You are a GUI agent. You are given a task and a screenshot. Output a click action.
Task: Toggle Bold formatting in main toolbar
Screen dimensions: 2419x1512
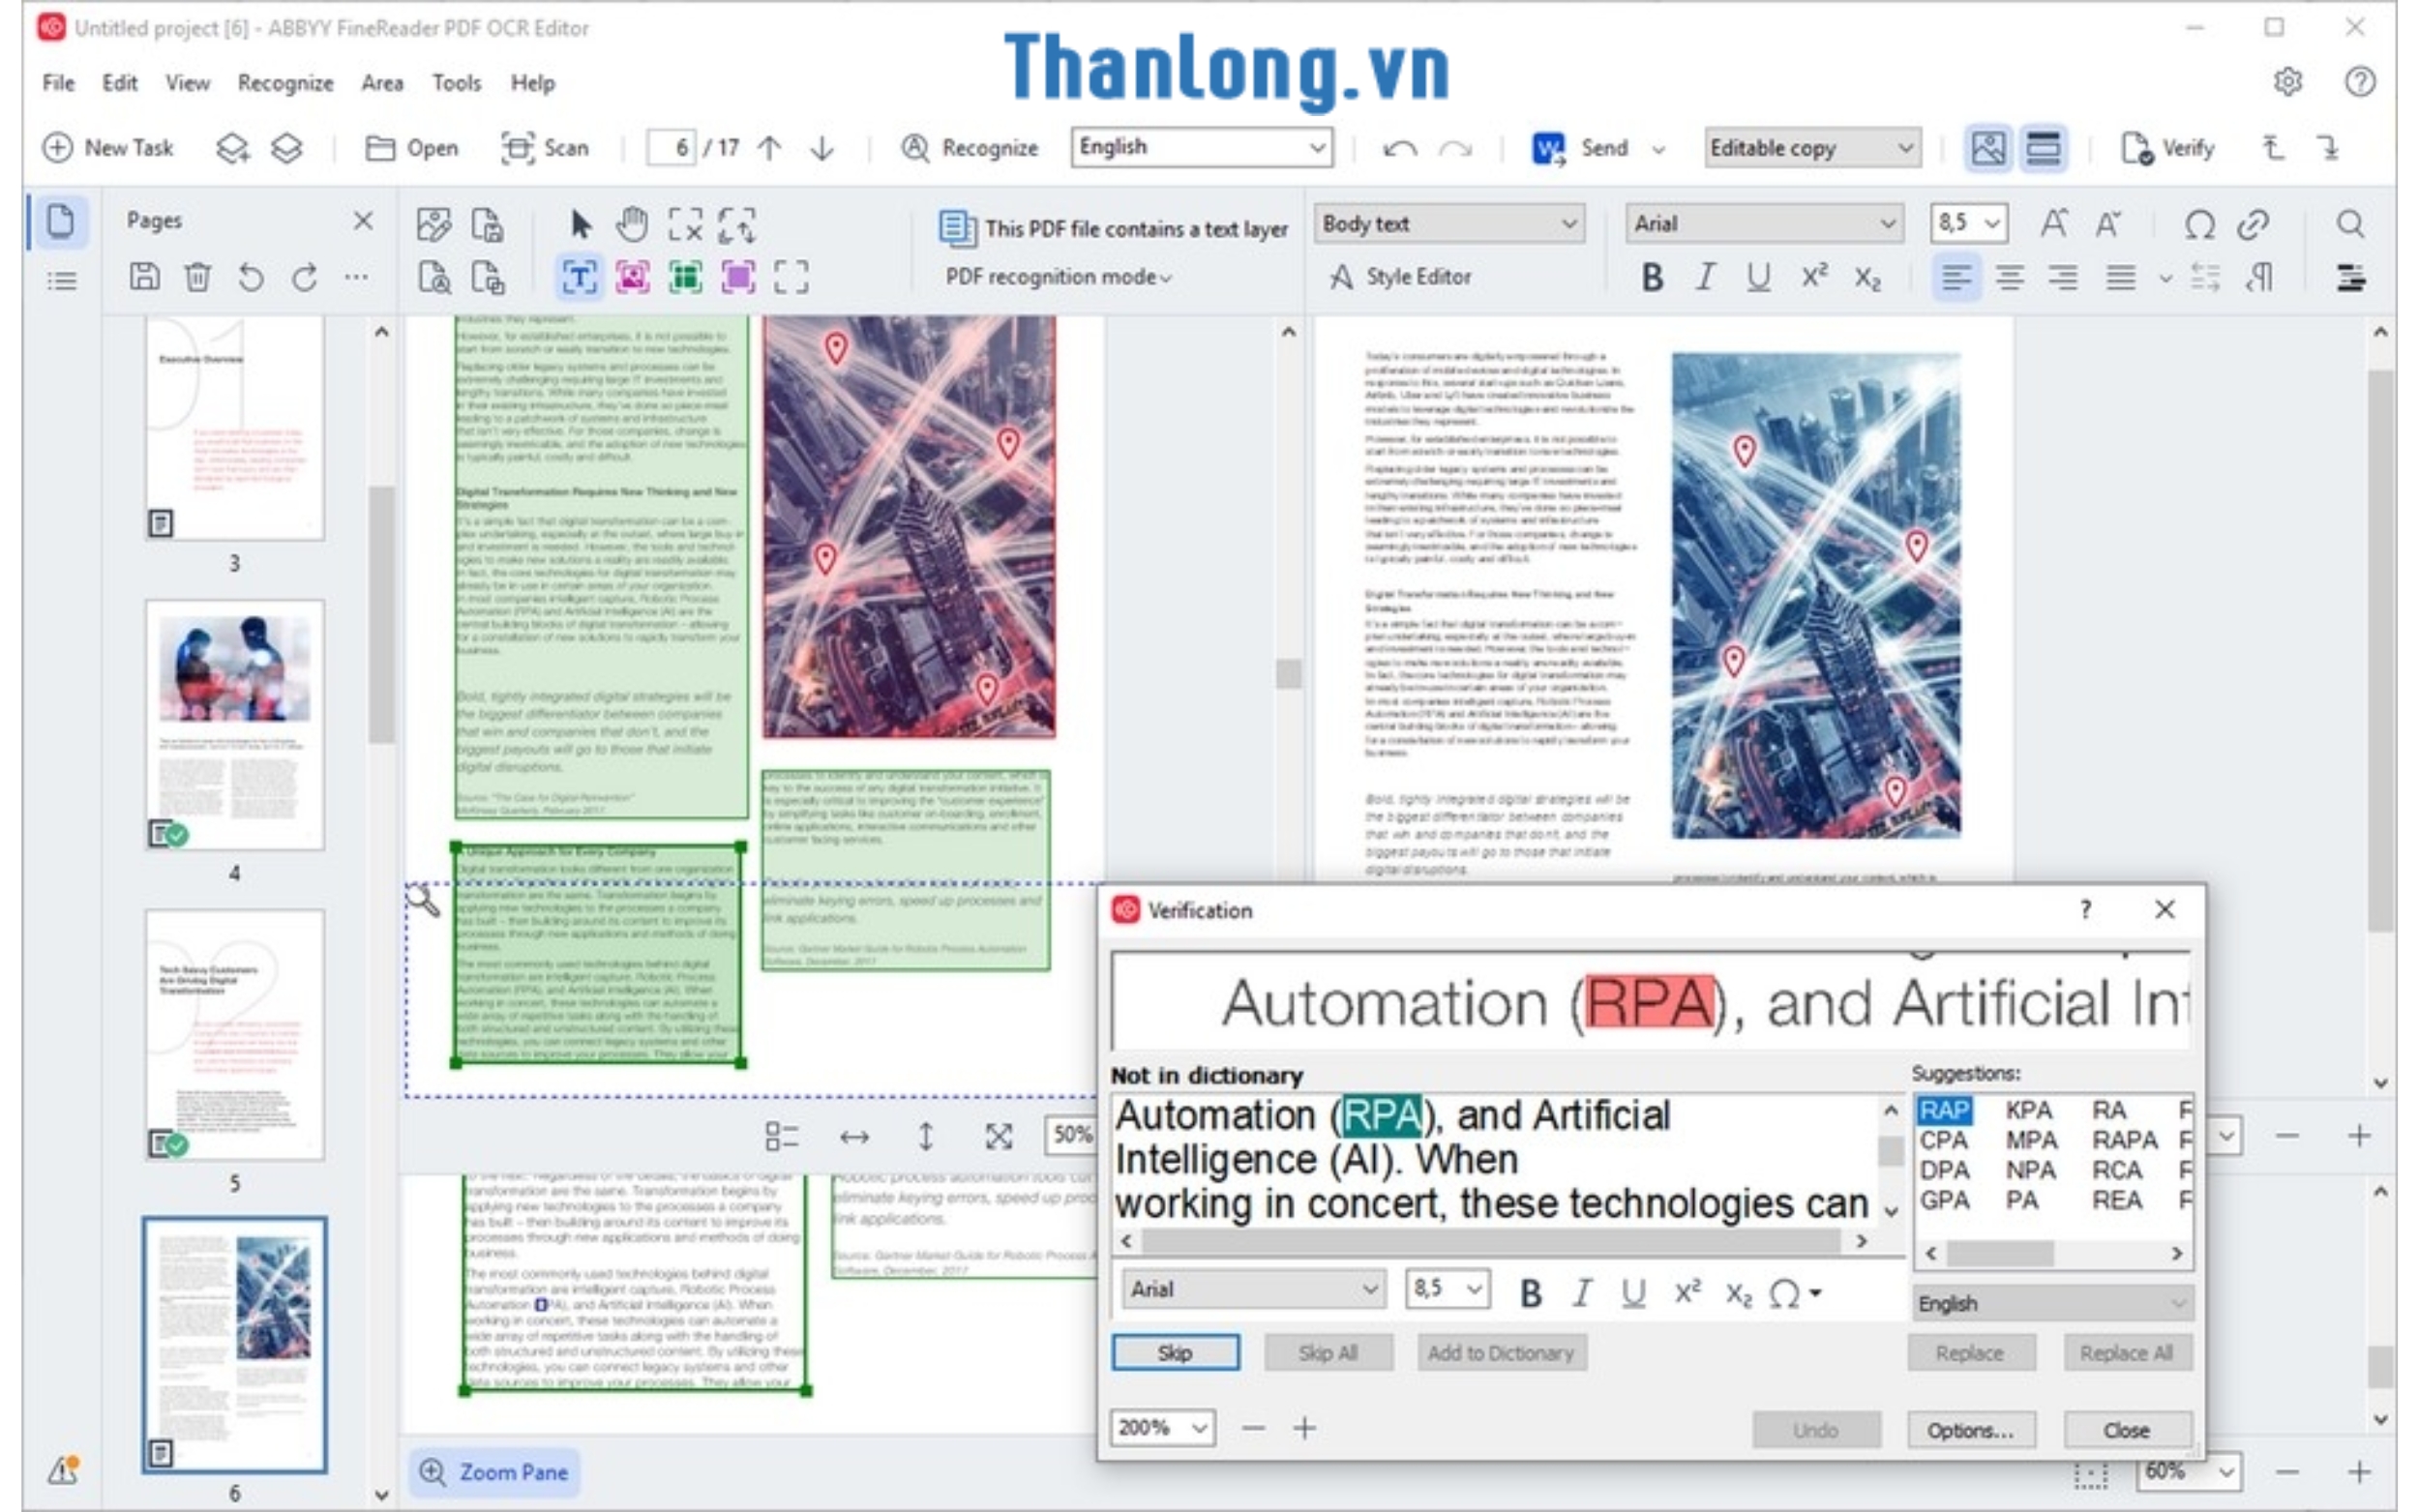pos(1652,277)
